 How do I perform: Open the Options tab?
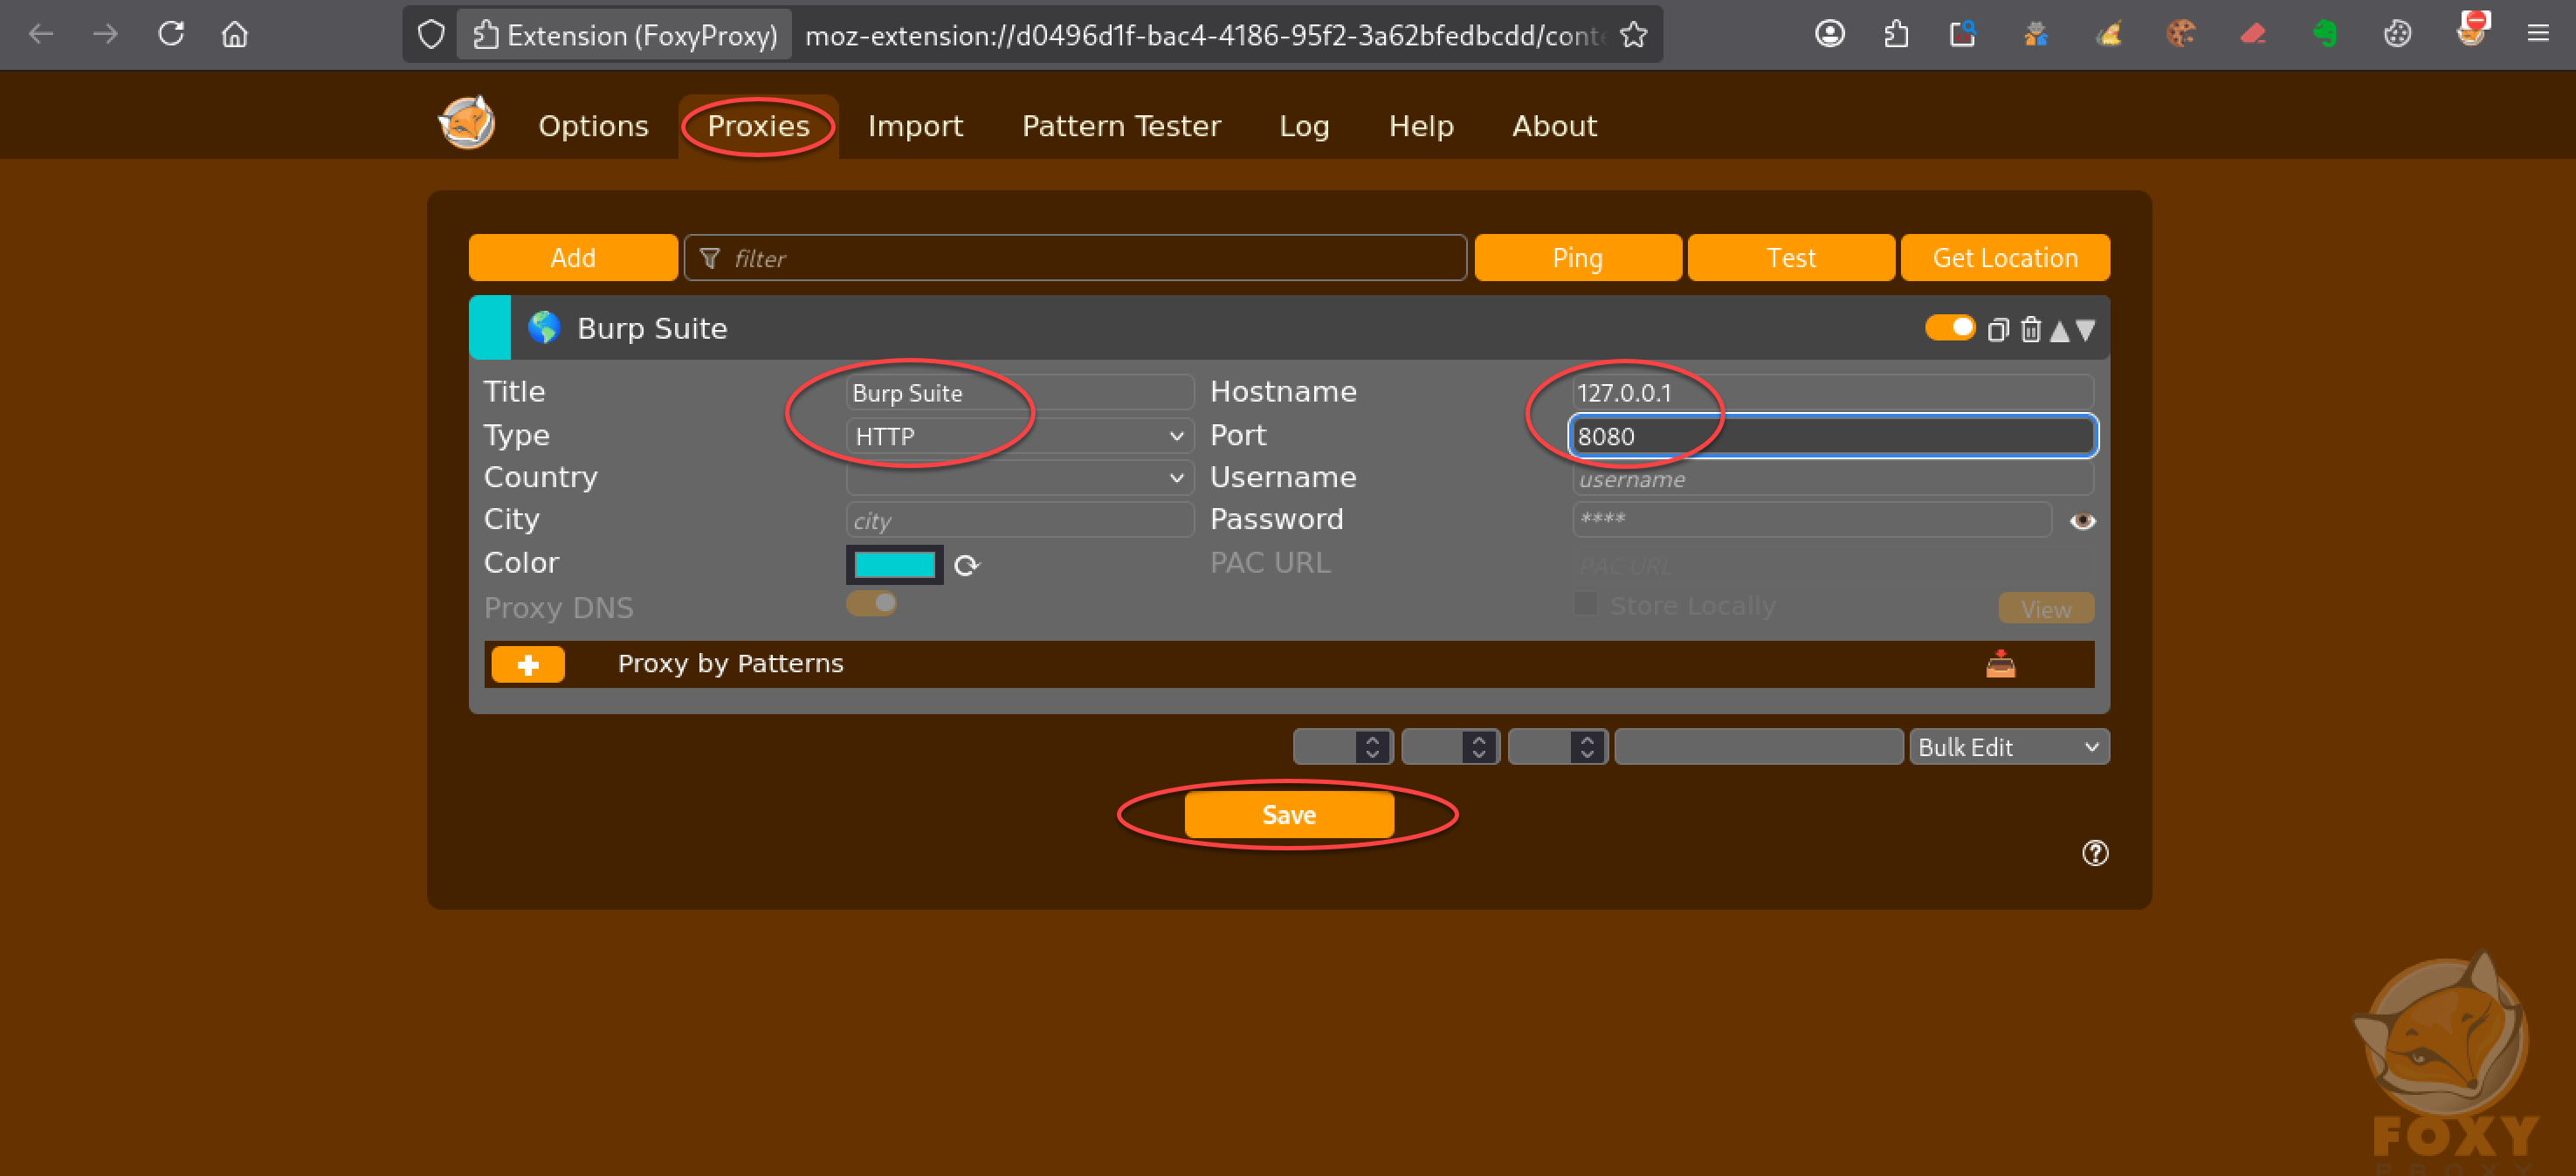click(x=593, y=126)
